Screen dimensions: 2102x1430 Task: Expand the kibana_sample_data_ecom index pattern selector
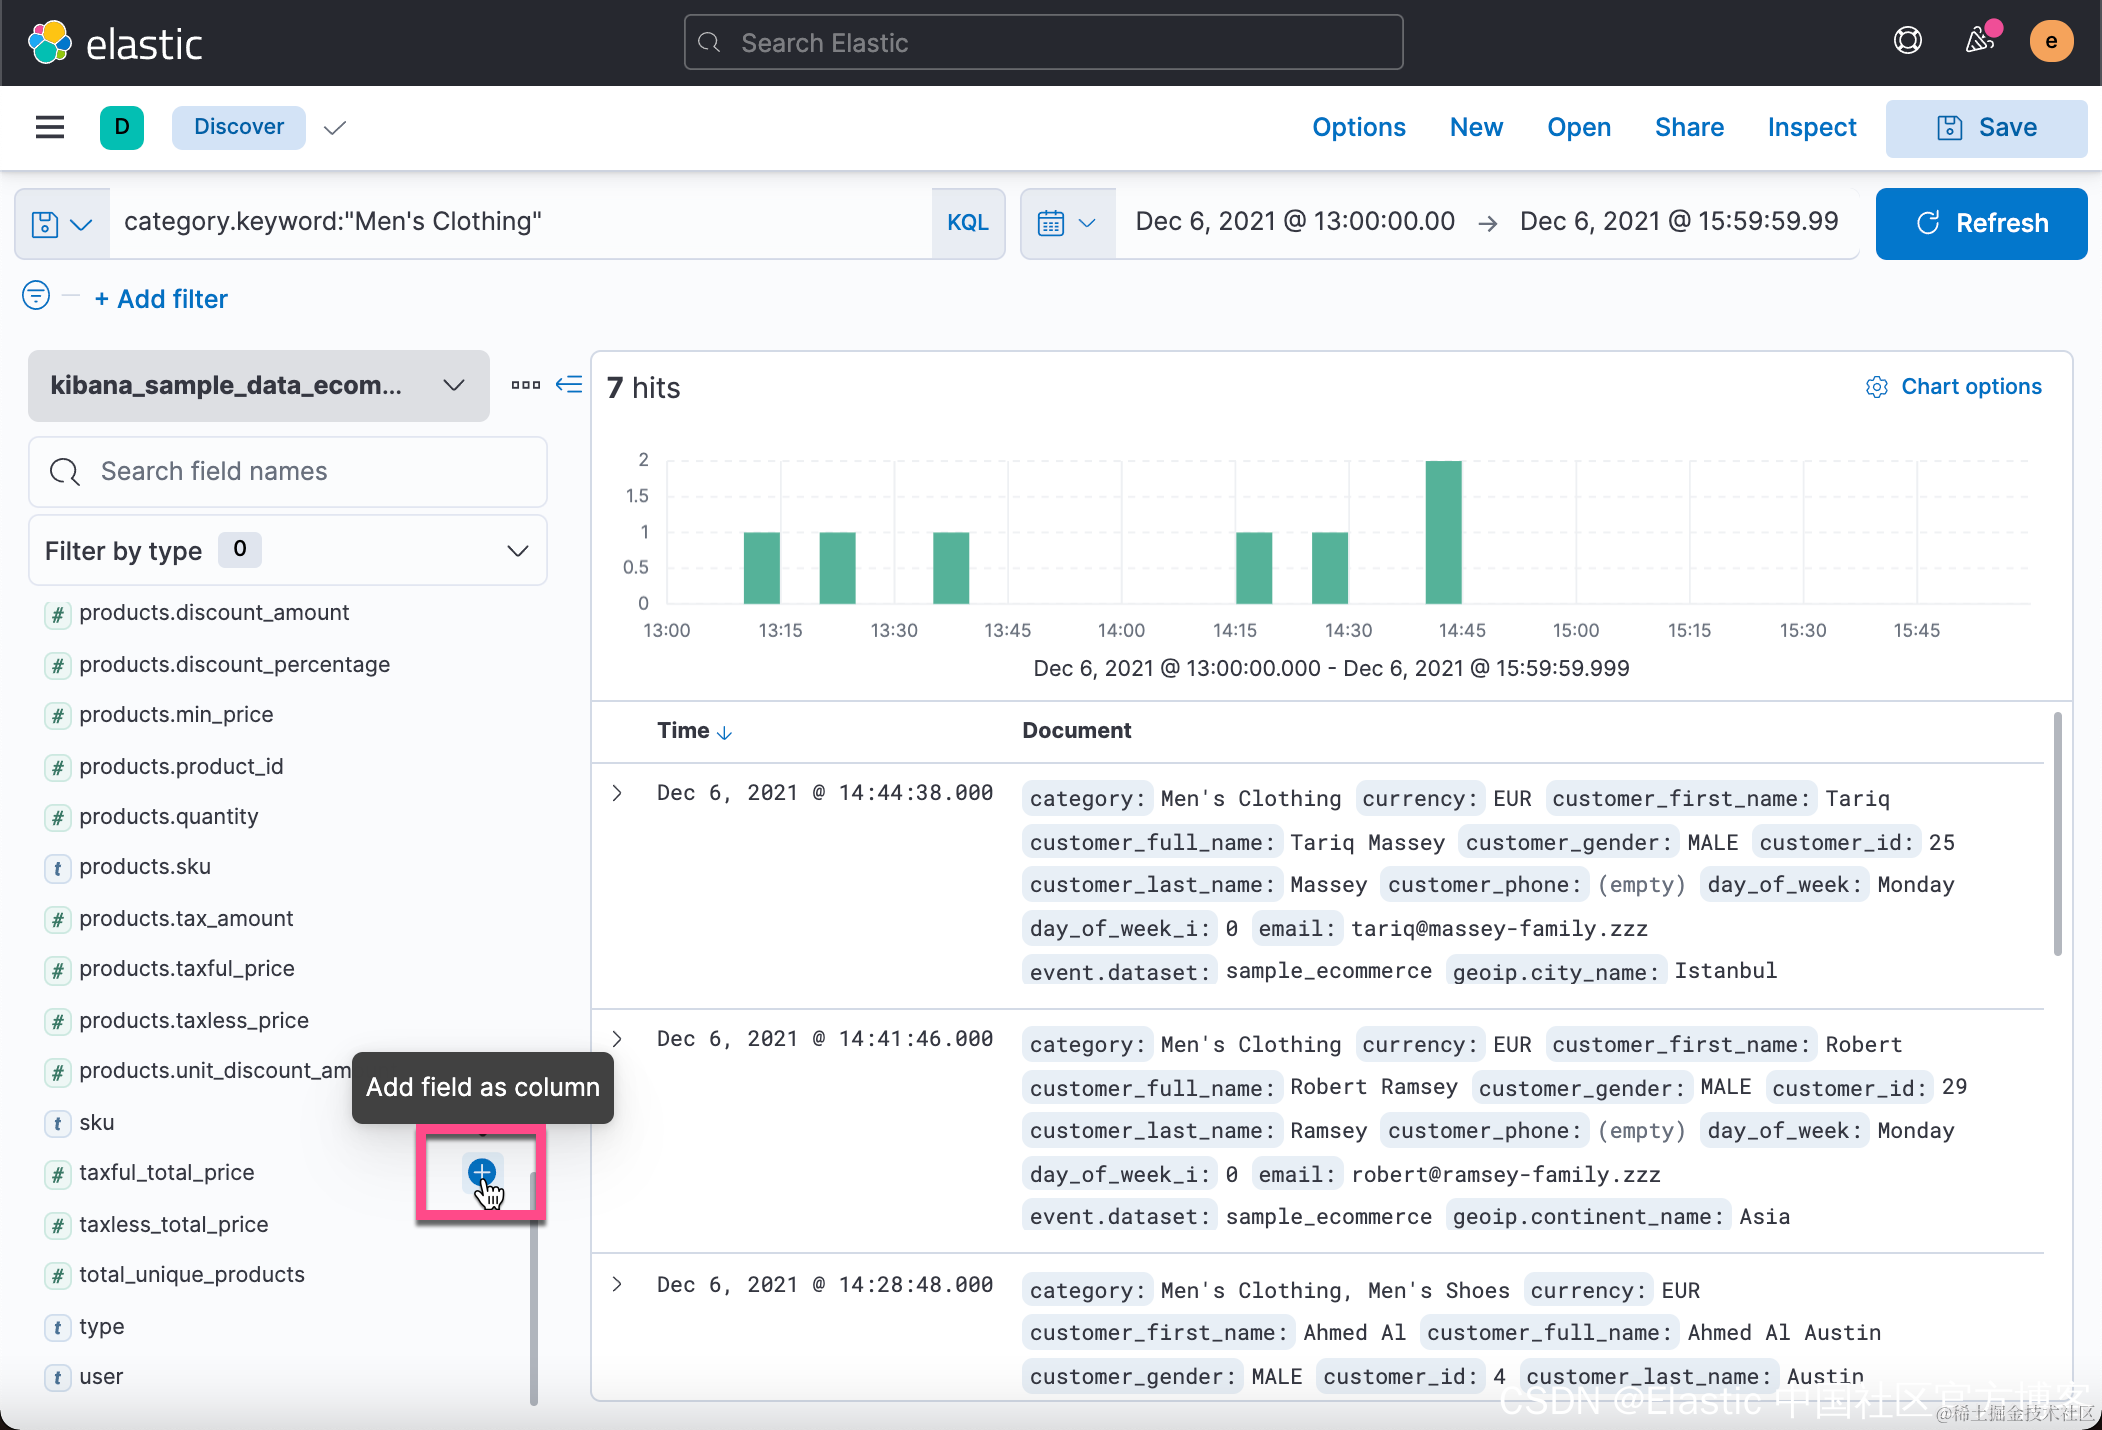click(258, 386)
